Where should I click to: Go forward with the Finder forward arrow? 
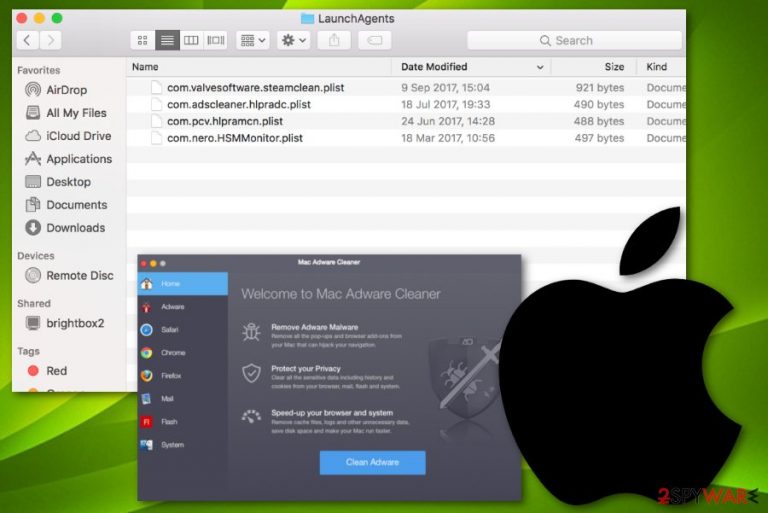(x=50, y=40)
